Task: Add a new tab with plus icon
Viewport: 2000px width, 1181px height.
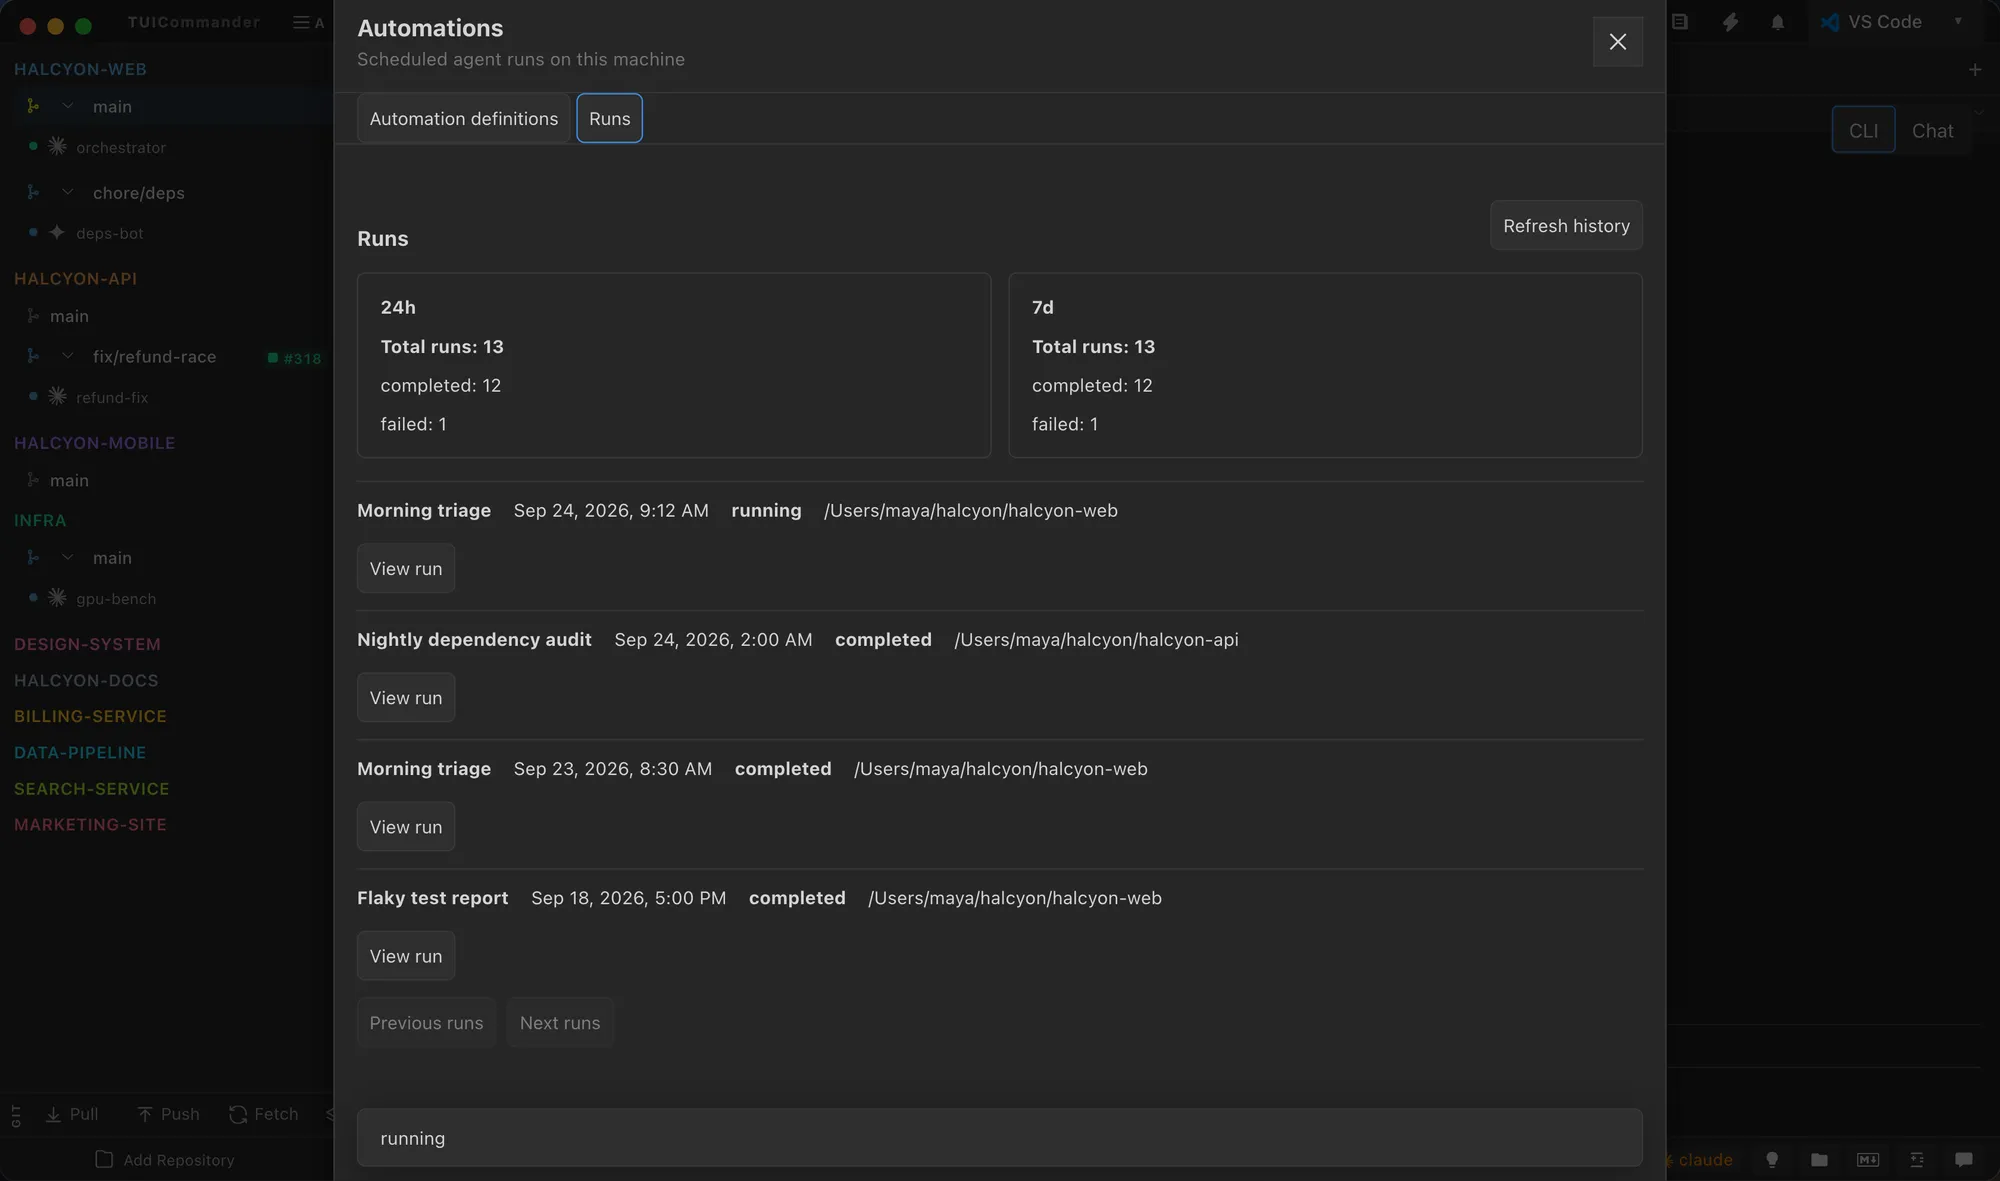Action: tap(1975, 70)
